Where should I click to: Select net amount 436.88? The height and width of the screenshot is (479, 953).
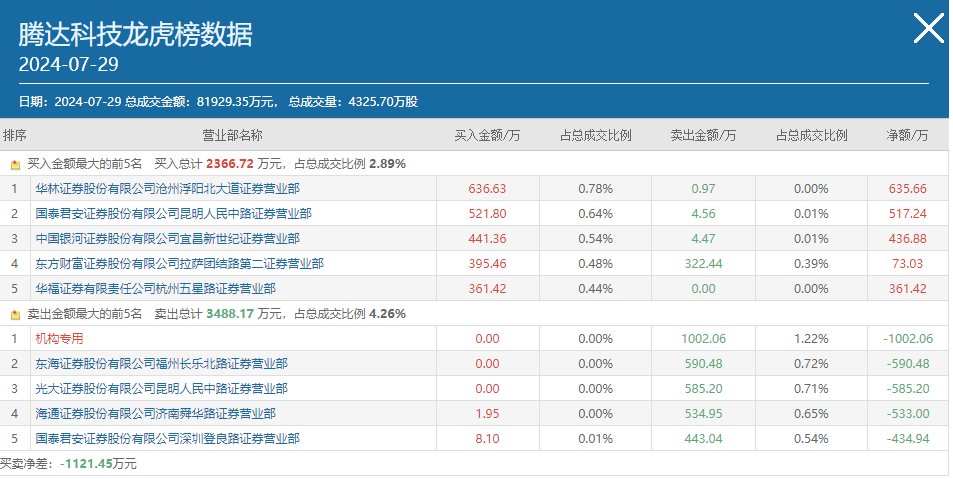907,239
